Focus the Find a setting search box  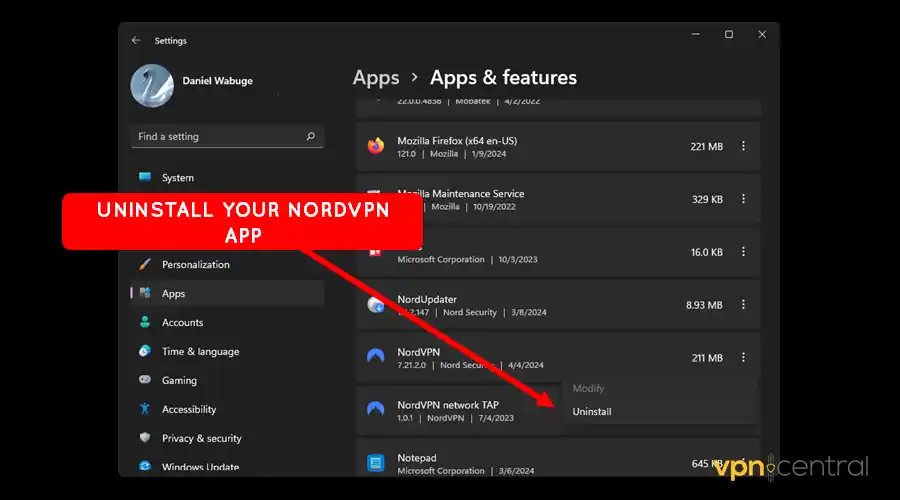227,137
